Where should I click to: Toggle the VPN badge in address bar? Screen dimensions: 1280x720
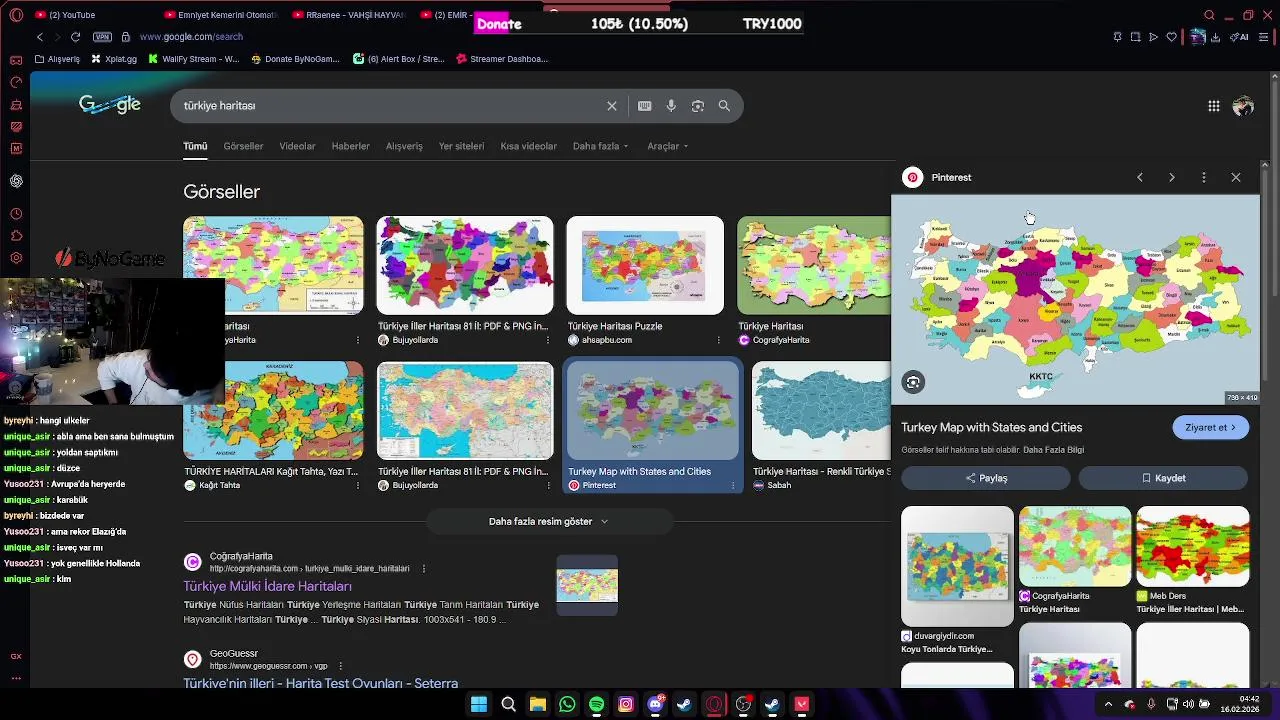coord(102,37)
